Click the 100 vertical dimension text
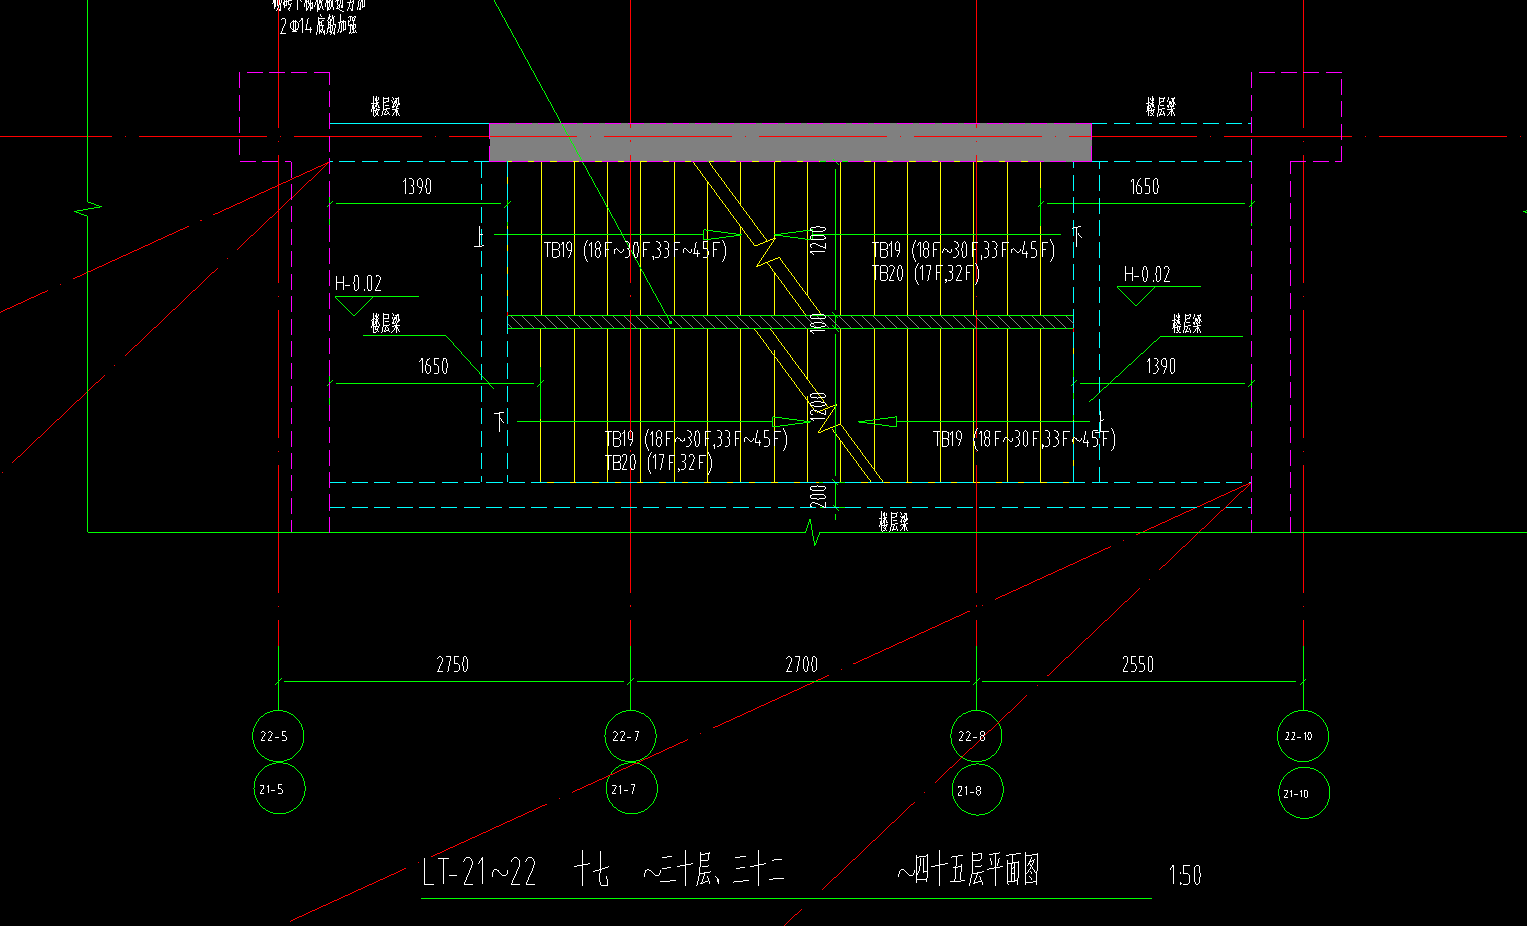 click(x=819, y=322)
